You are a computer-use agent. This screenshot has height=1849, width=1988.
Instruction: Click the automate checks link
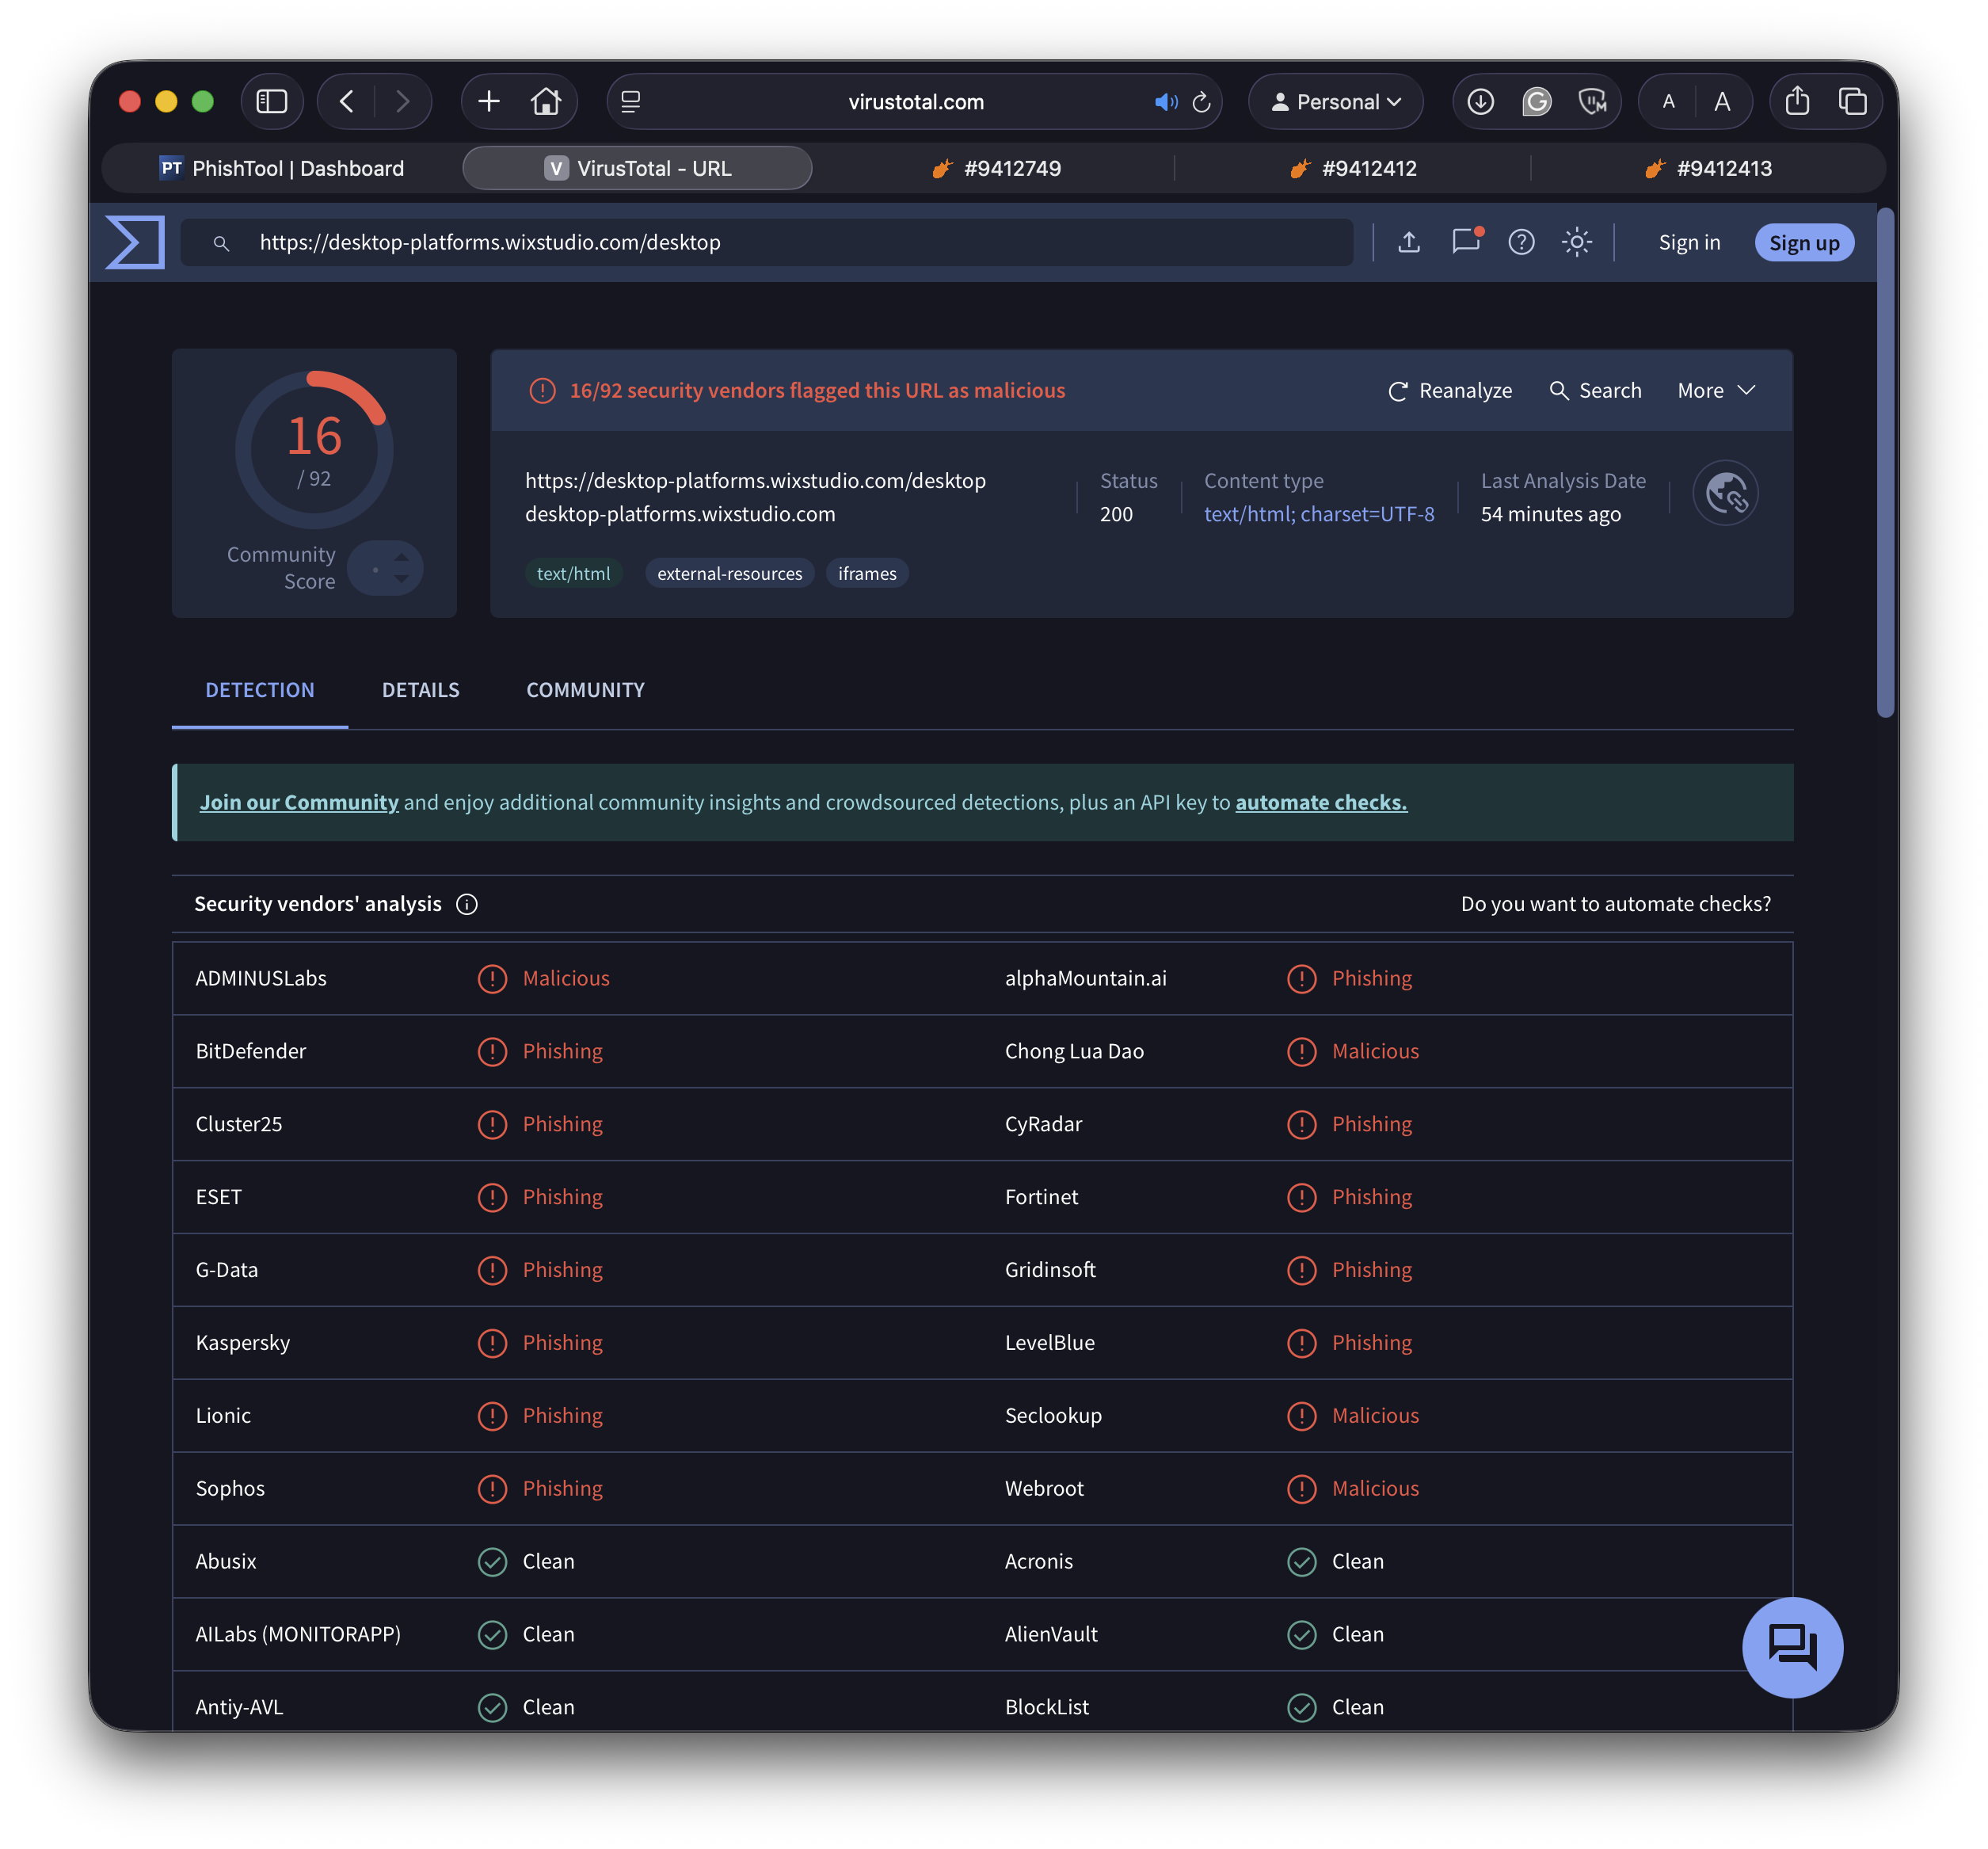[1321, 802]
